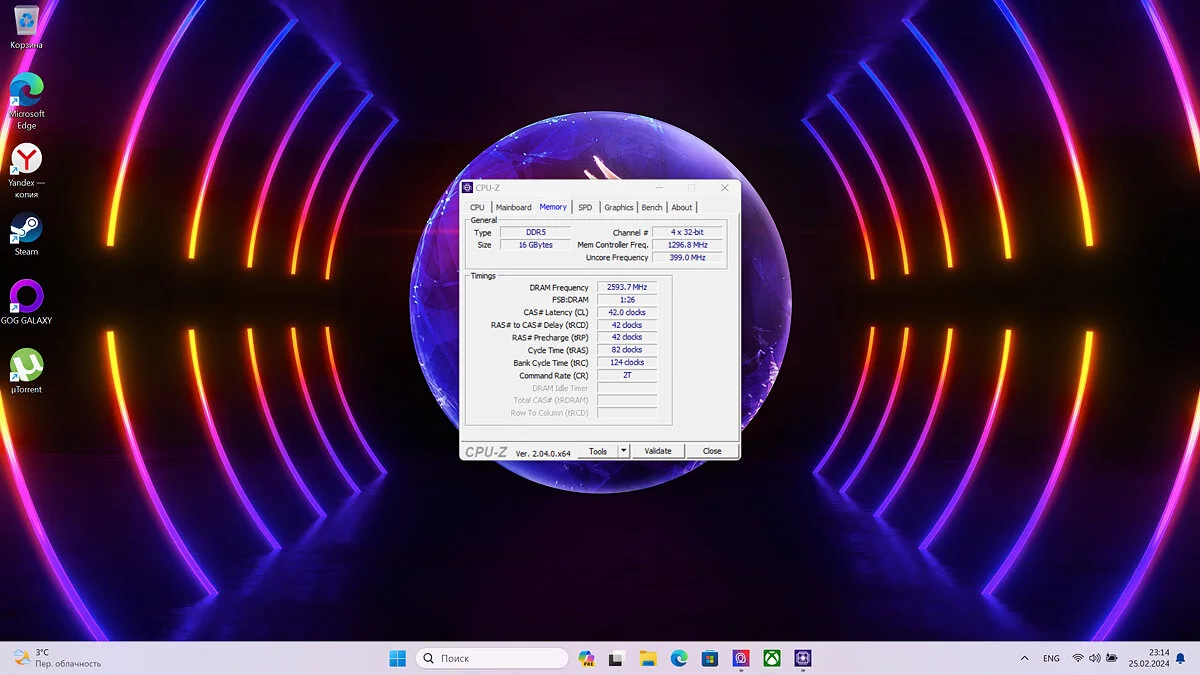Show hidden system tray icons chevron
The height and width of the screenshot is (675, 1200).
1024,658
